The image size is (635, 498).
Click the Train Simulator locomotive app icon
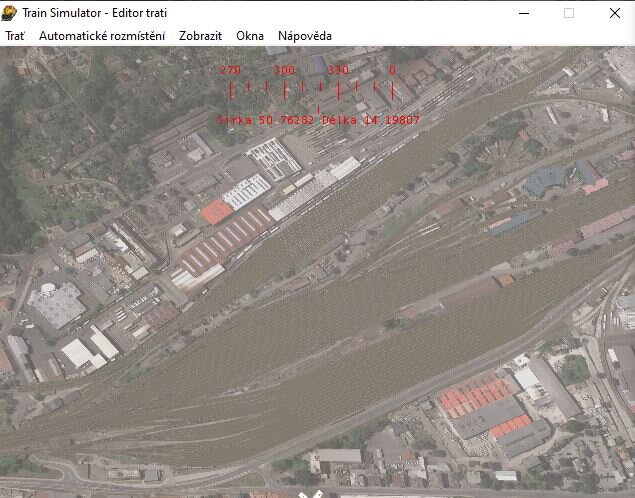click(x=9, y=13)
